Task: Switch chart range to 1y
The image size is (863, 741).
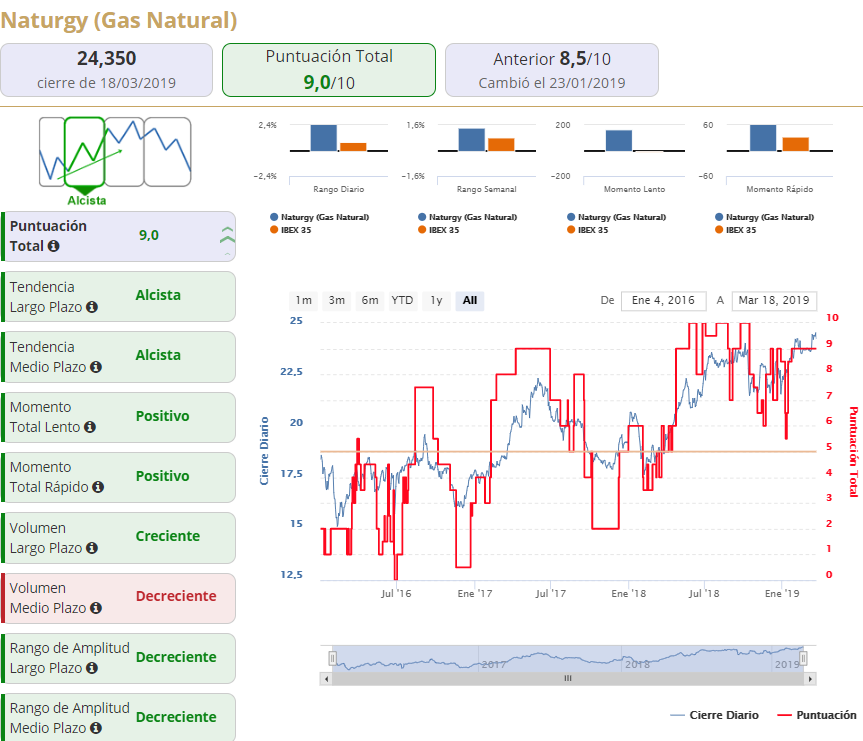Action: (x=436, y=301)
